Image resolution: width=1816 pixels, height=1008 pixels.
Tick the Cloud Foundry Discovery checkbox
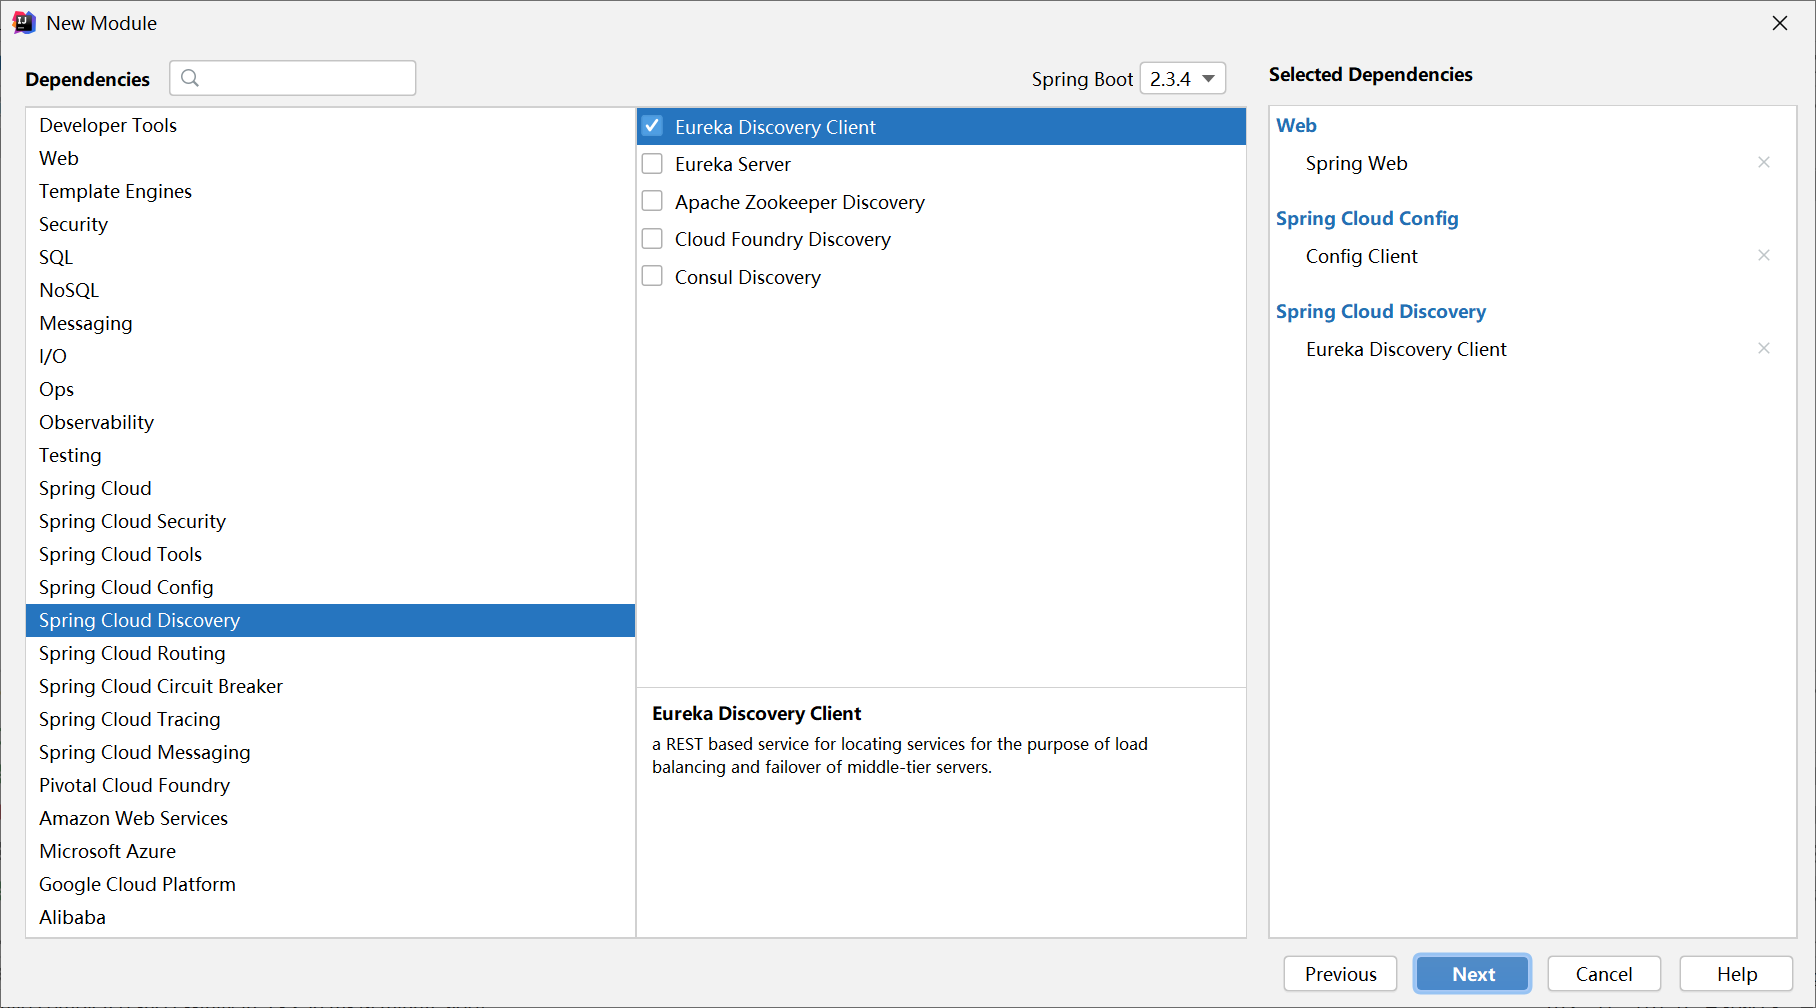652,238
